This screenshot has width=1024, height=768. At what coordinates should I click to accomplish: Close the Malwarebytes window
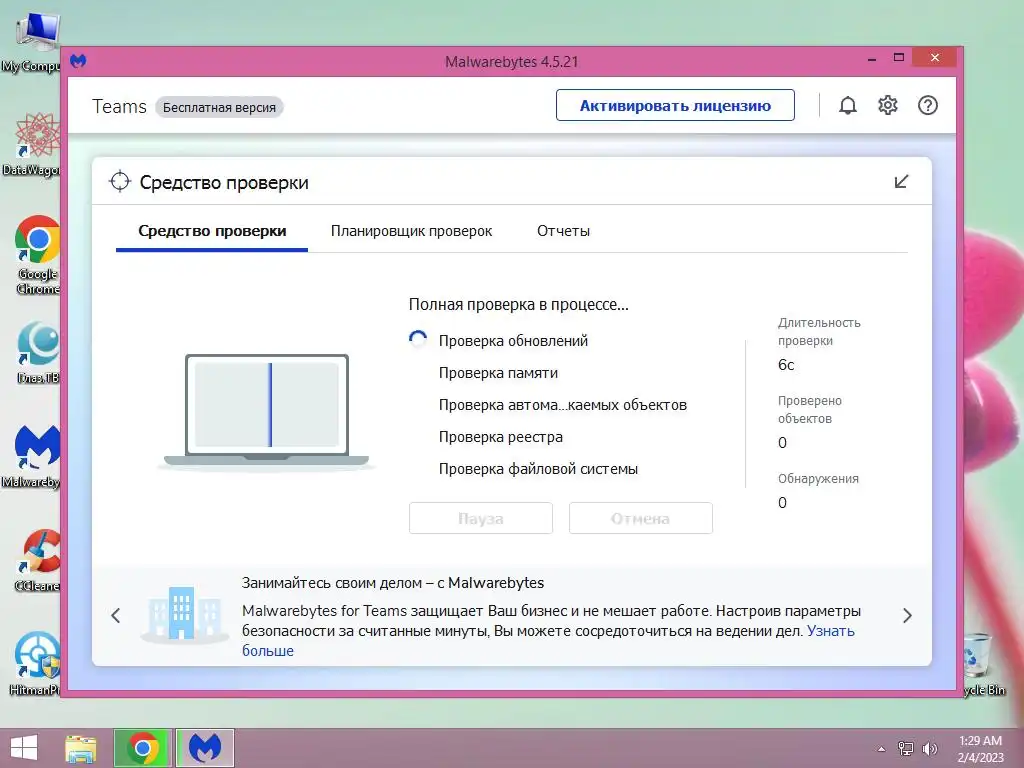pyautogui.click(x=935, y=57)
